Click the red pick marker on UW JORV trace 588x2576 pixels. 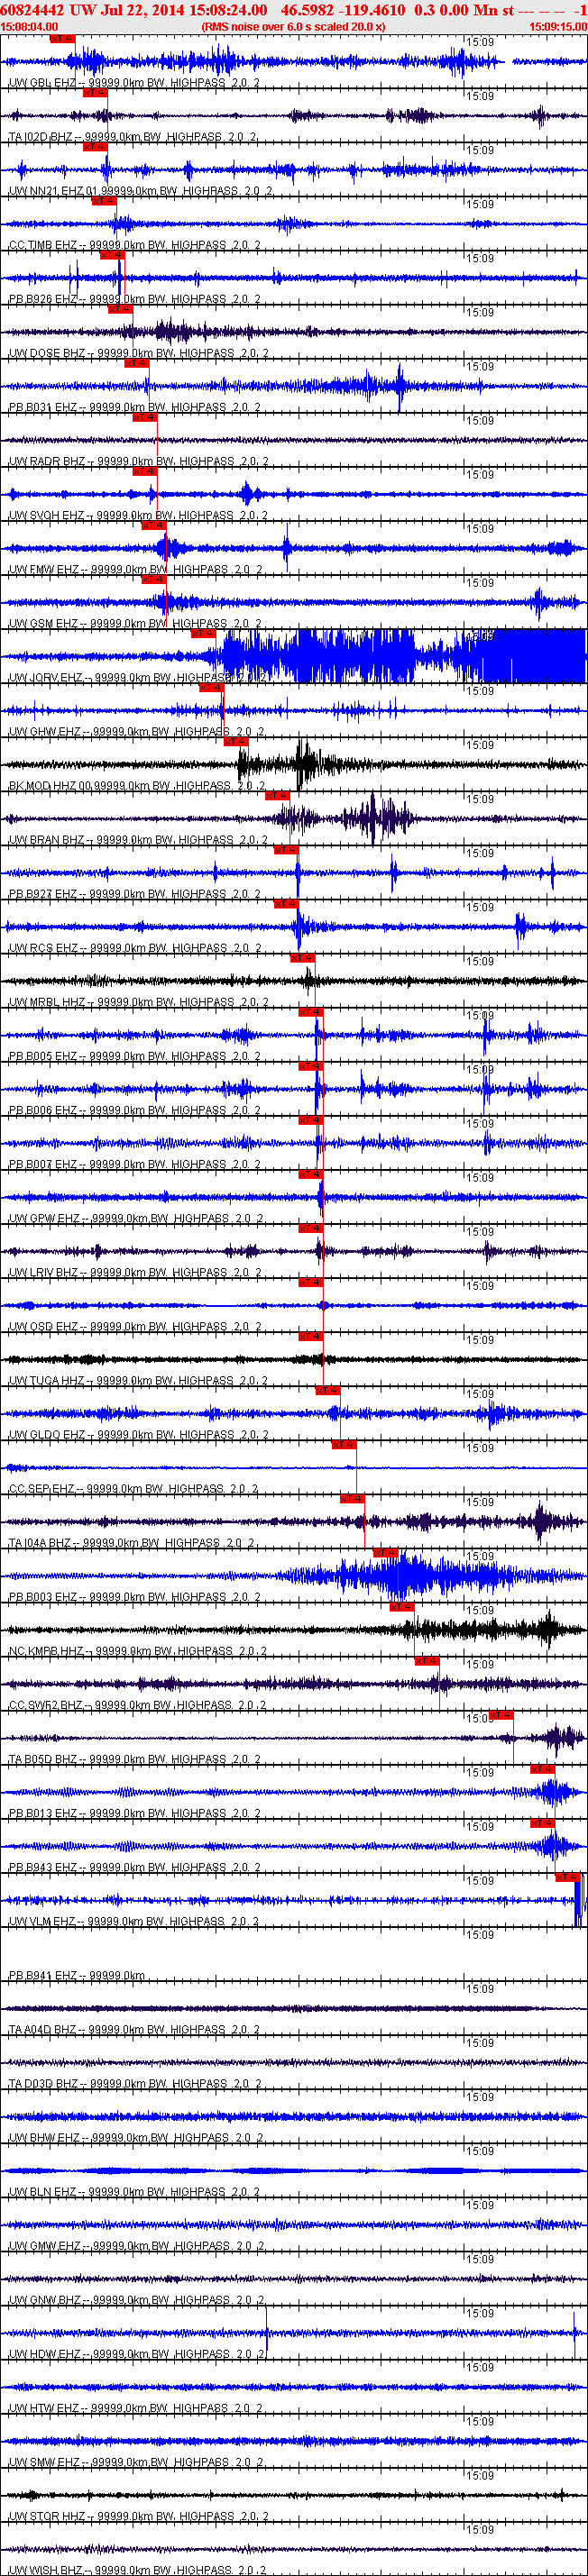[x=203, y=632]
